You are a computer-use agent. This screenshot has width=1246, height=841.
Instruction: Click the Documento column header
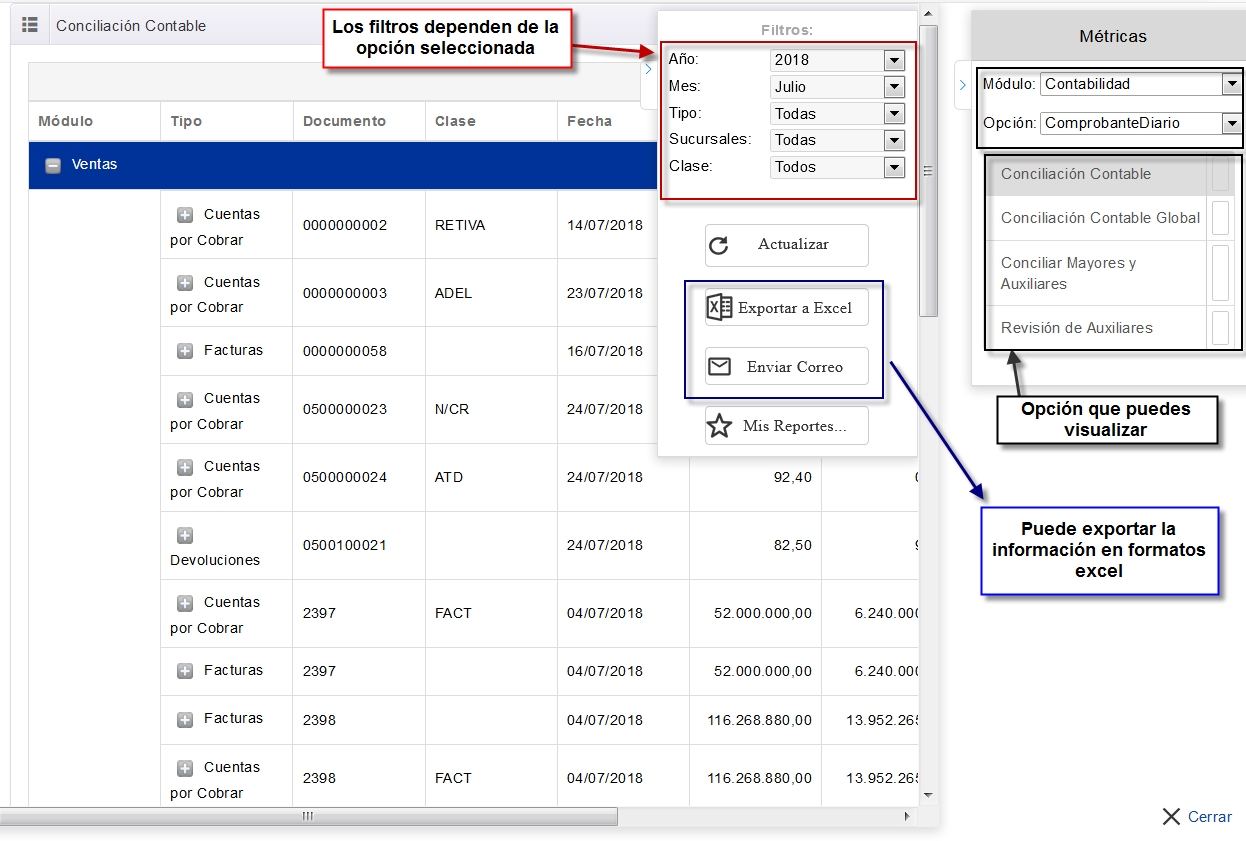(344, 121)
